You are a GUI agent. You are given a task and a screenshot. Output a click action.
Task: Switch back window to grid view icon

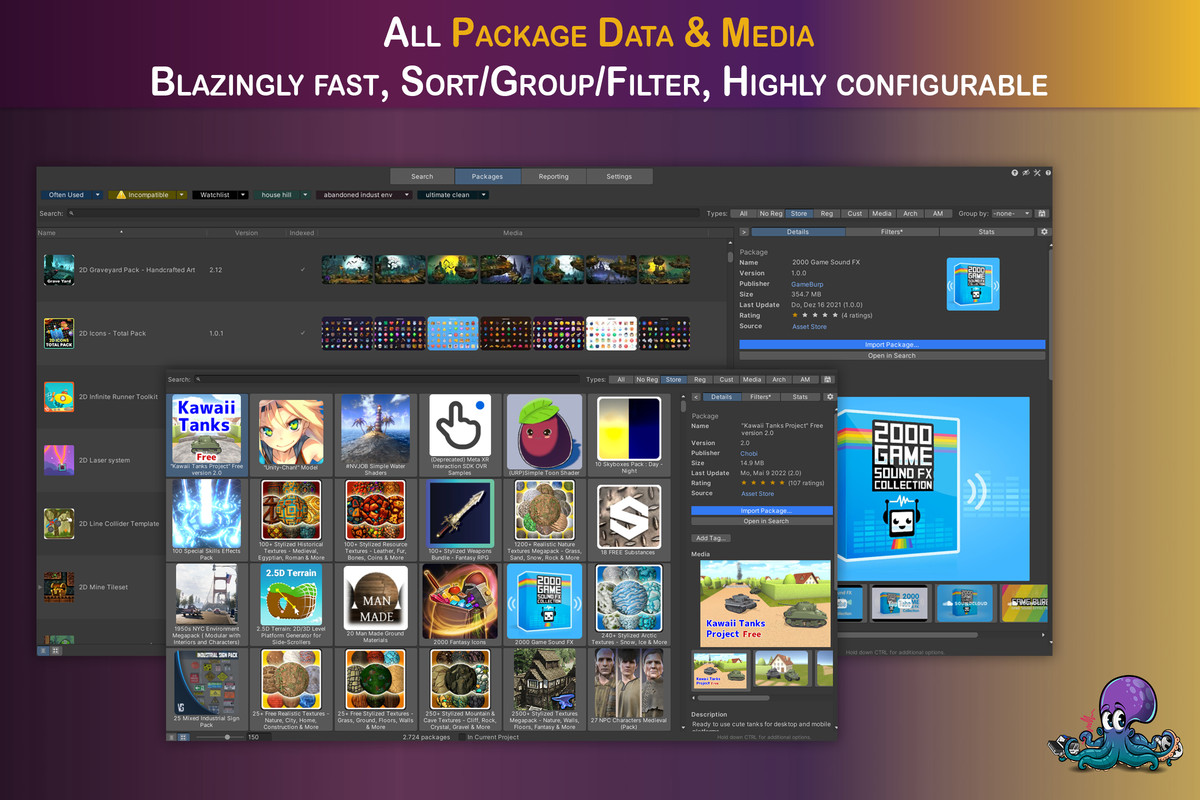click(x=54, y=650)
